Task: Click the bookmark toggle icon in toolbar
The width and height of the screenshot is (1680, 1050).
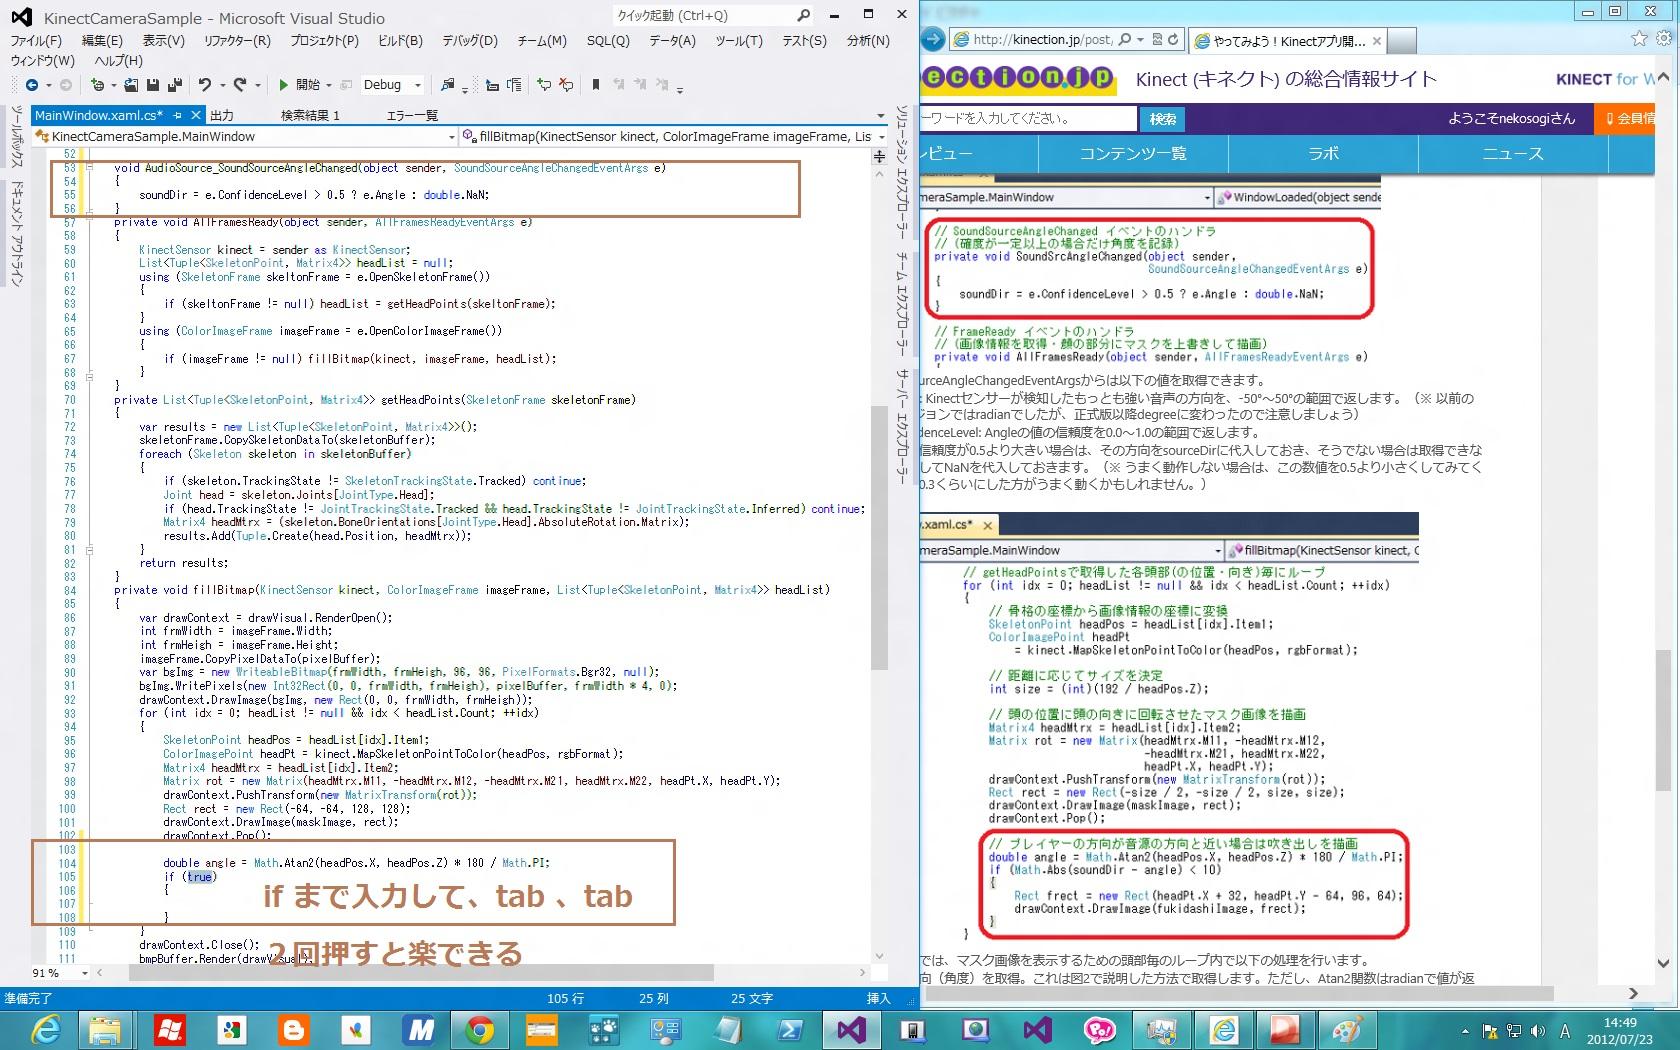Action: point(596,85)
